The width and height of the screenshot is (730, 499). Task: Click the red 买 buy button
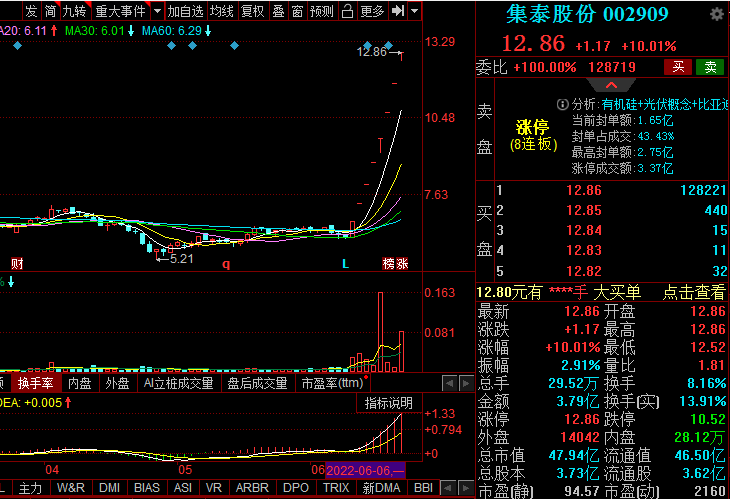[x=678, y=67]
